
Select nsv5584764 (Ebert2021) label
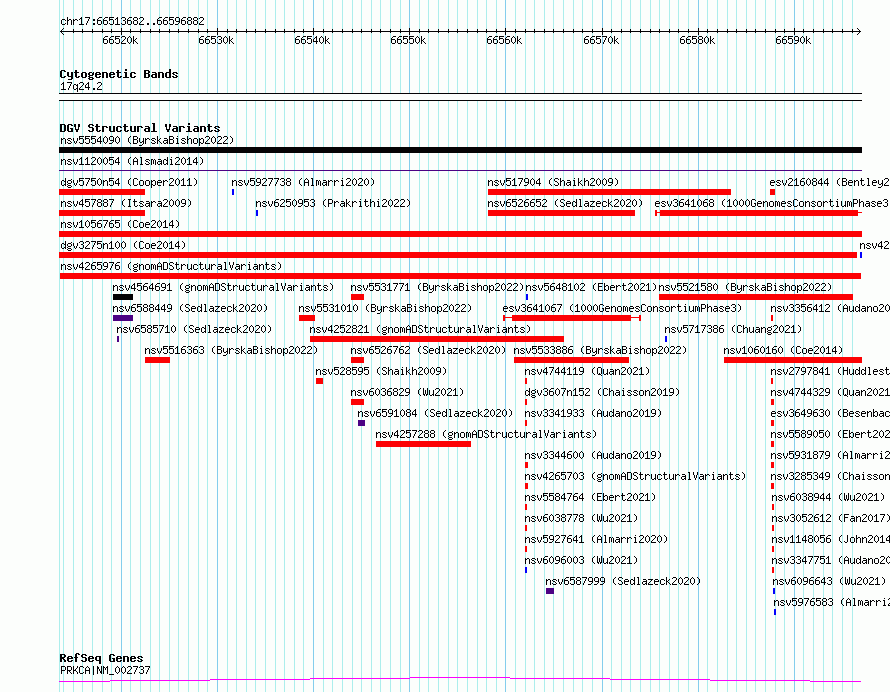click(590, 497)
